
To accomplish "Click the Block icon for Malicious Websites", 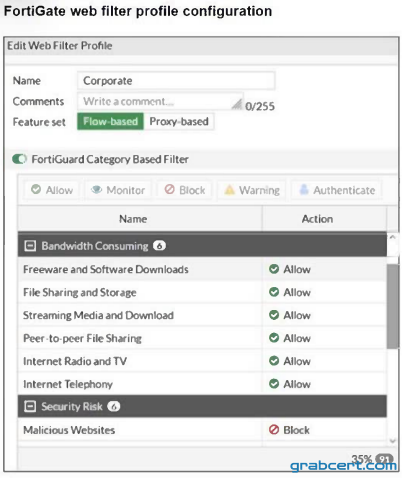I will [274, 429].
